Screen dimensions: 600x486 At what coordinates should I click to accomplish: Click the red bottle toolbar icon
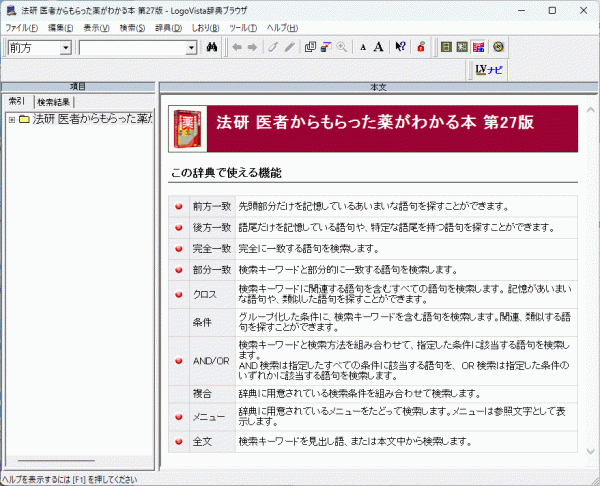coord(421,47)
